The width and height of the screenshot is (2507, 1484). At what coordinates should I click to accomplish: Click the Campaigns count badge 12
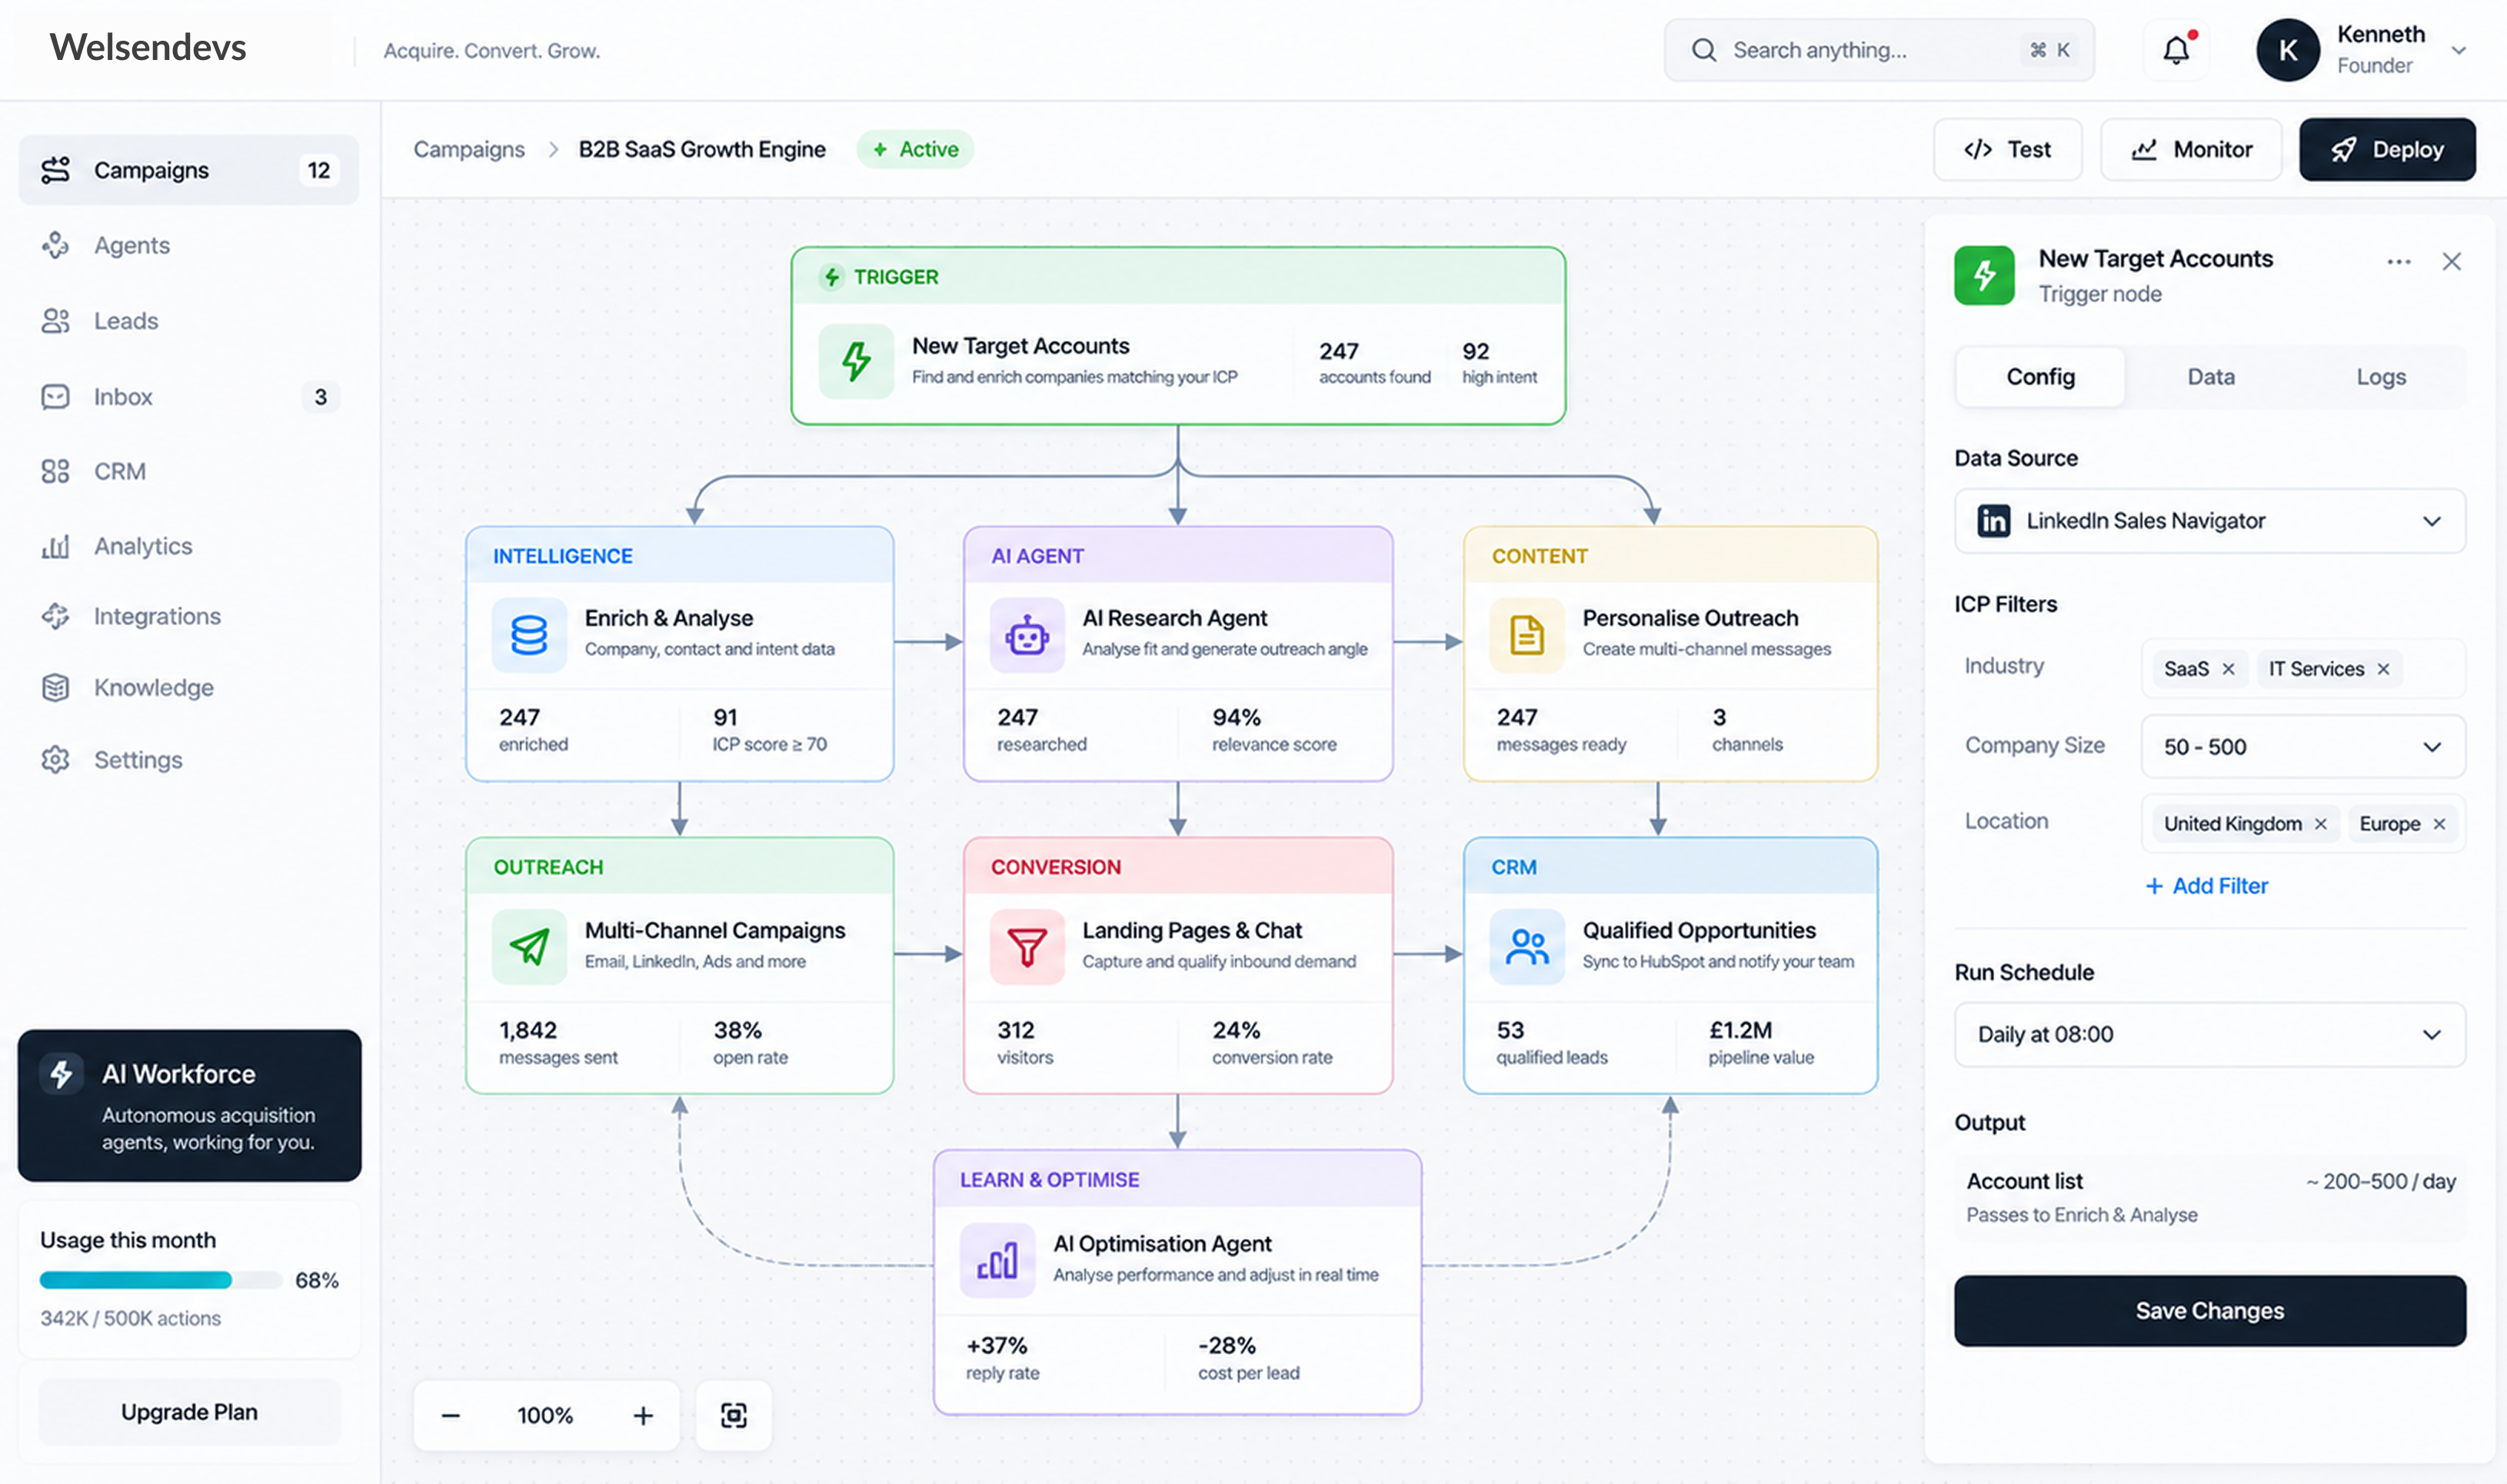[x=318, y=170]
